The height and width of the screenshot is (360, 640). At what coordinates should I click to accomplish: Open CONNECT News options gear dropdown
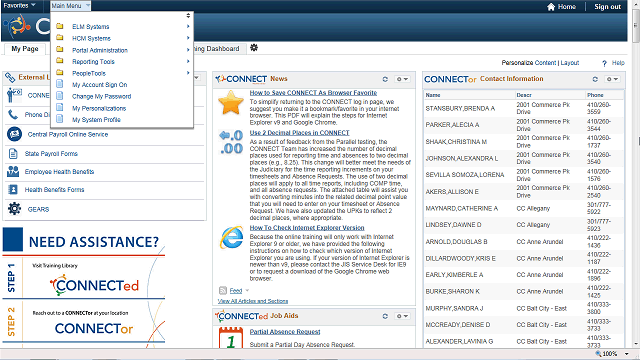402,79
